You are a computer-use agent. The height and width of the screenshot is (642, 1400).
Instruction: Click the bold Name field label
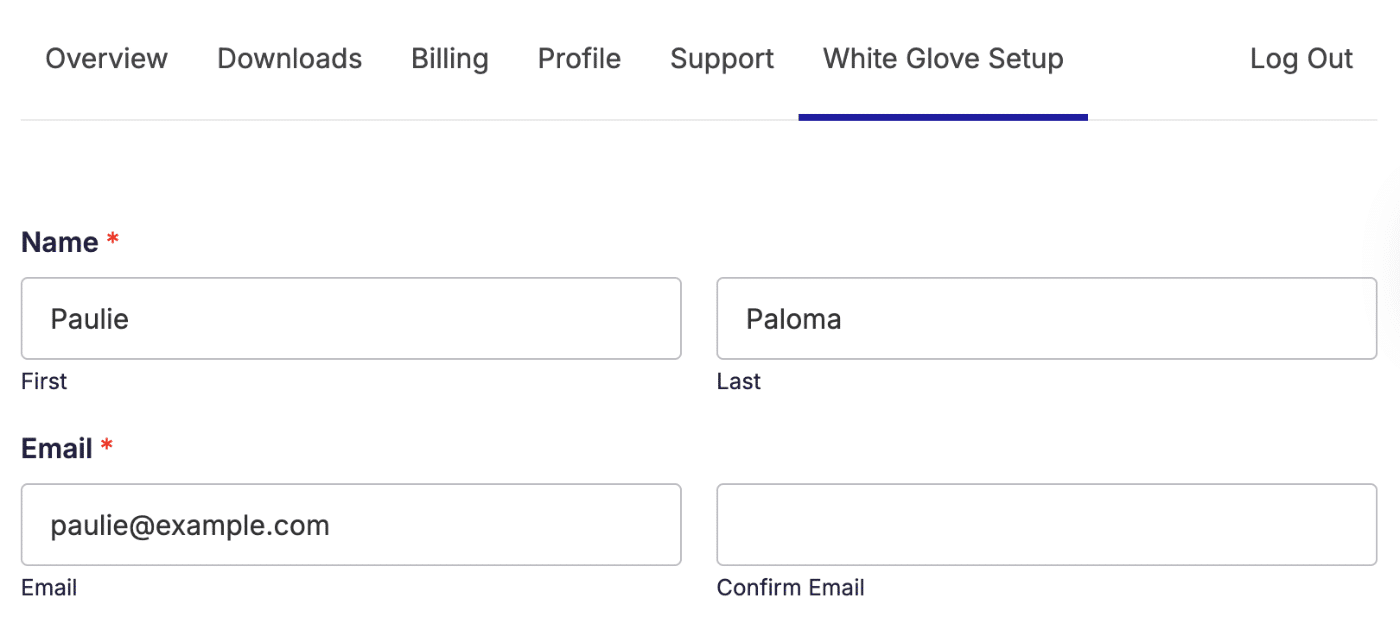[x=60, y=242]
